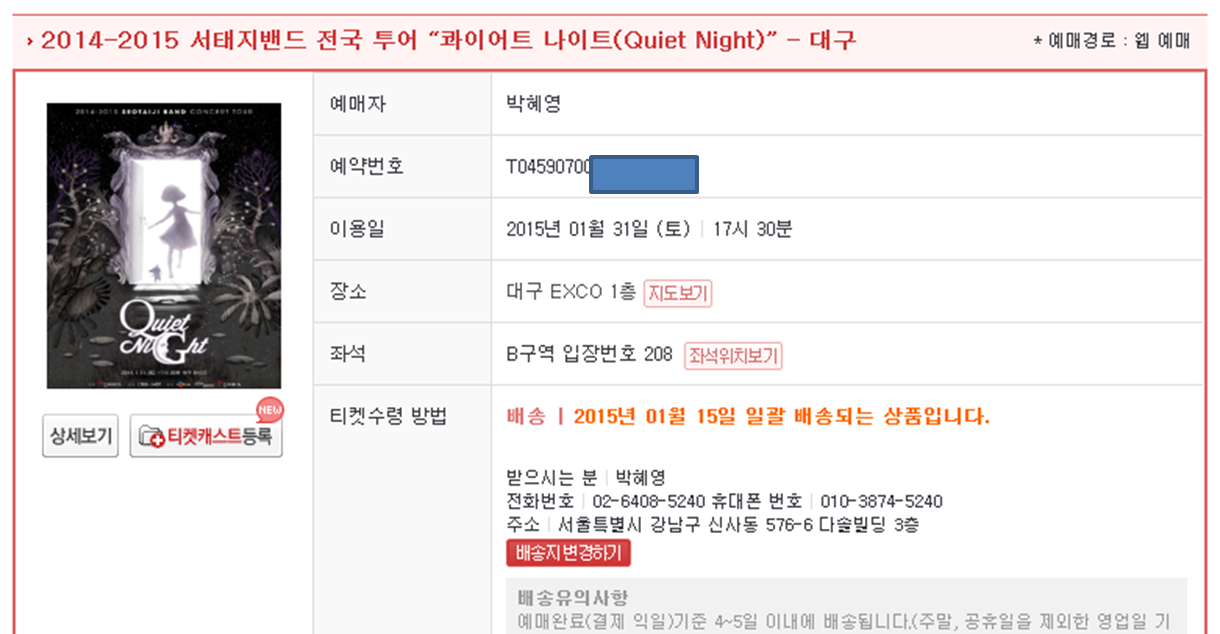Click the red NEW badge icon

[x=269, y=409]
